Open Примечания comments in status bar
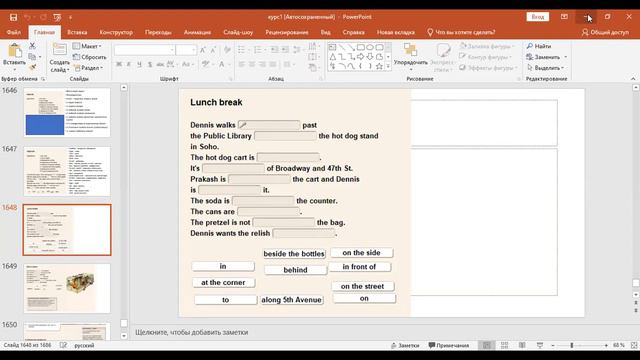640x360 pixels. click(x=448, y=345)
